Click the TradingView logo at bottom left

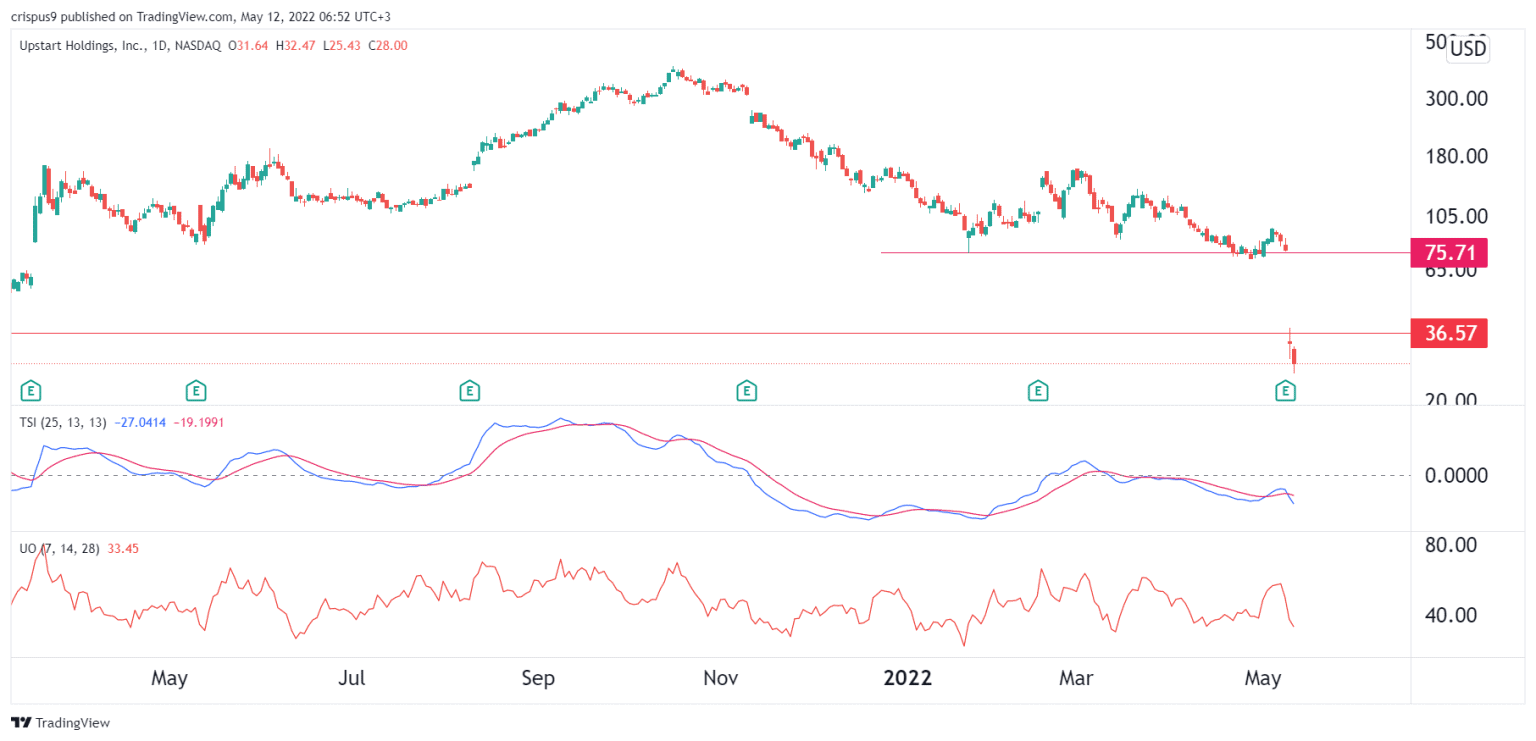click(60, 723)
